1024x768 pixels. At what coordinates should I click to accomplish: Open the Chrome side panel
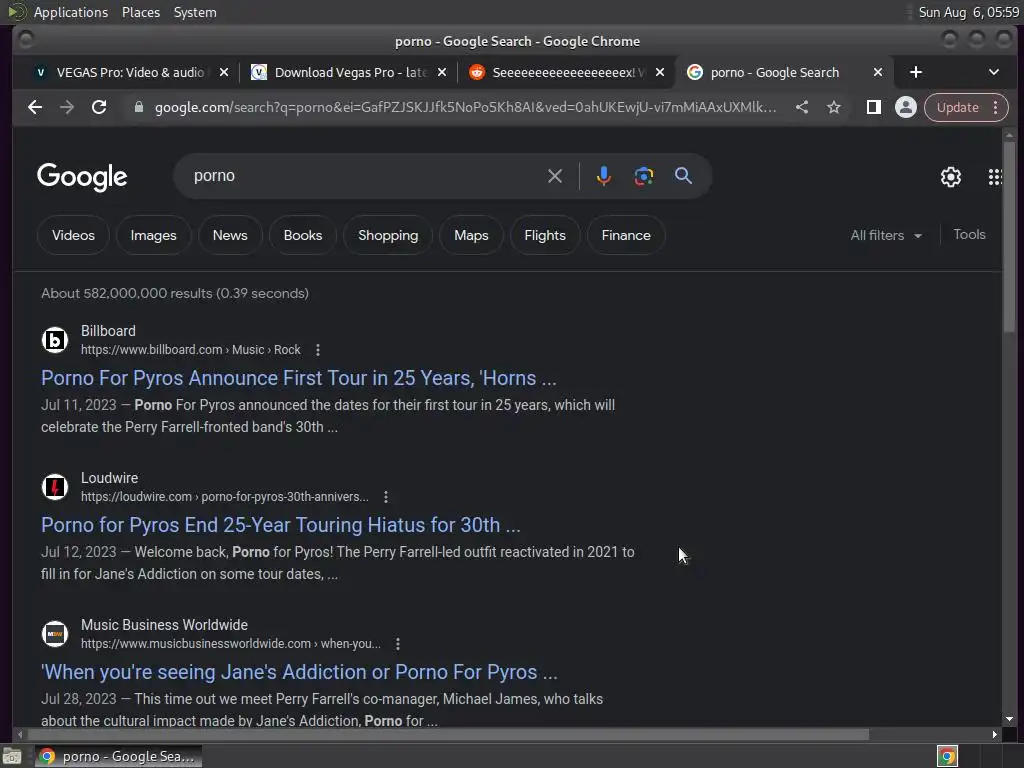873,107
